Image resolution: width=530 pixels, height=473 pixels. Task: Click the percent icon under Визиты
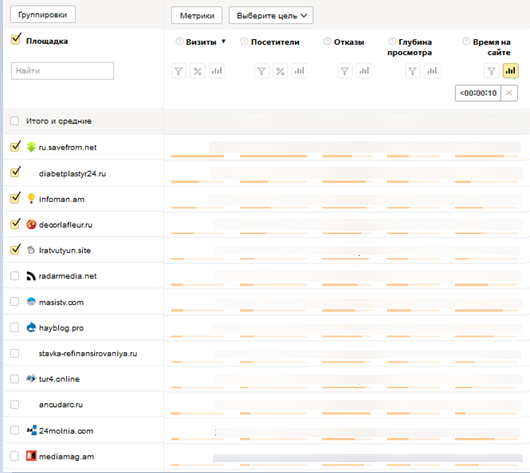pos(197,71)
